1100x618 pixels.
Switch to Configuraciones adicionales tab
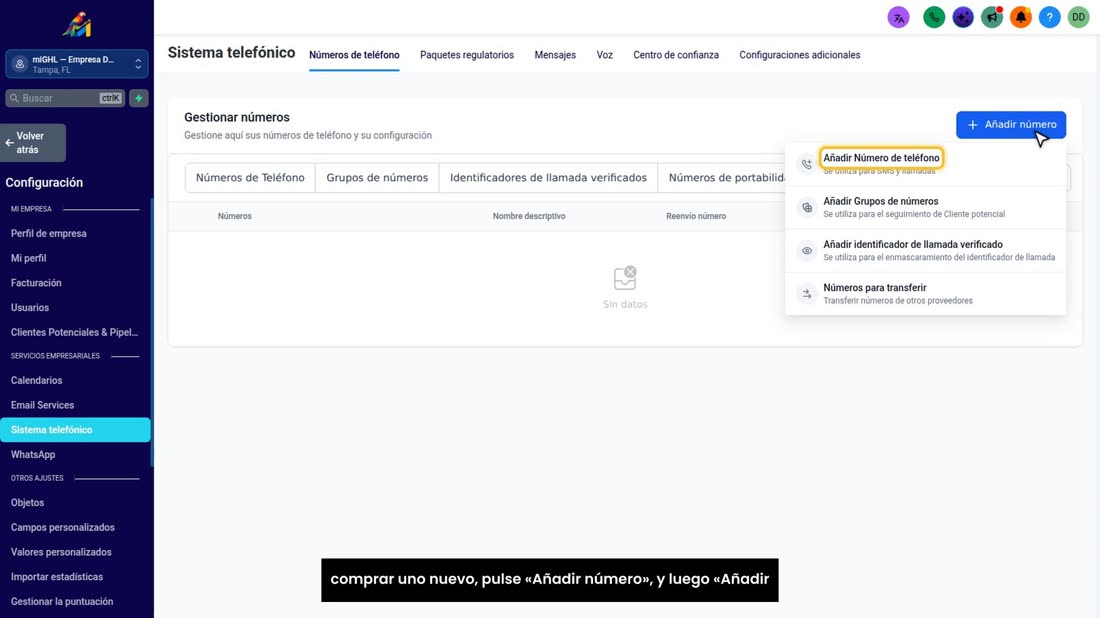(800, 55)
